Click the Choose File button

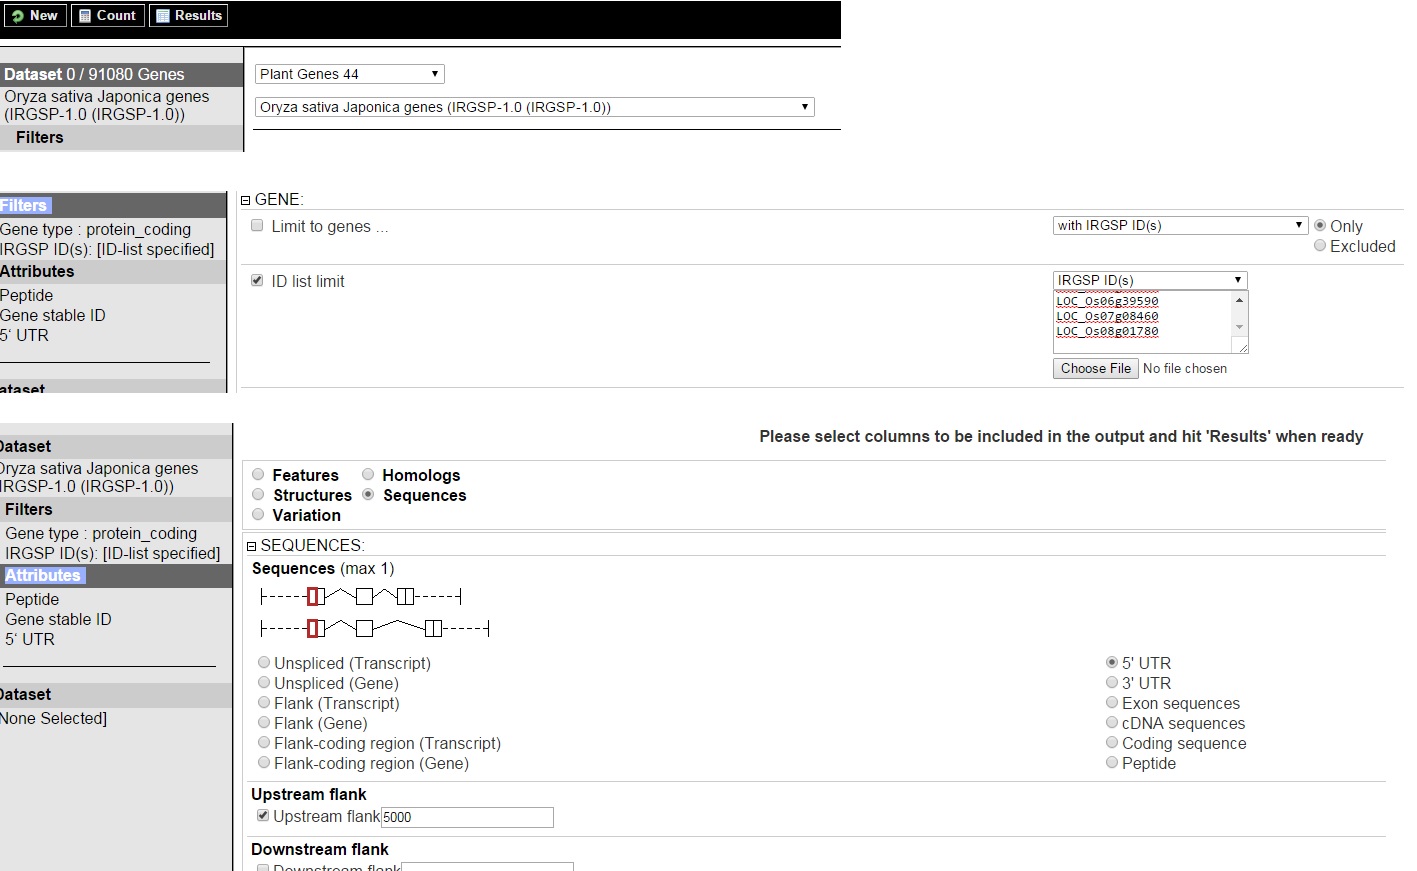tap(1095, 369)
